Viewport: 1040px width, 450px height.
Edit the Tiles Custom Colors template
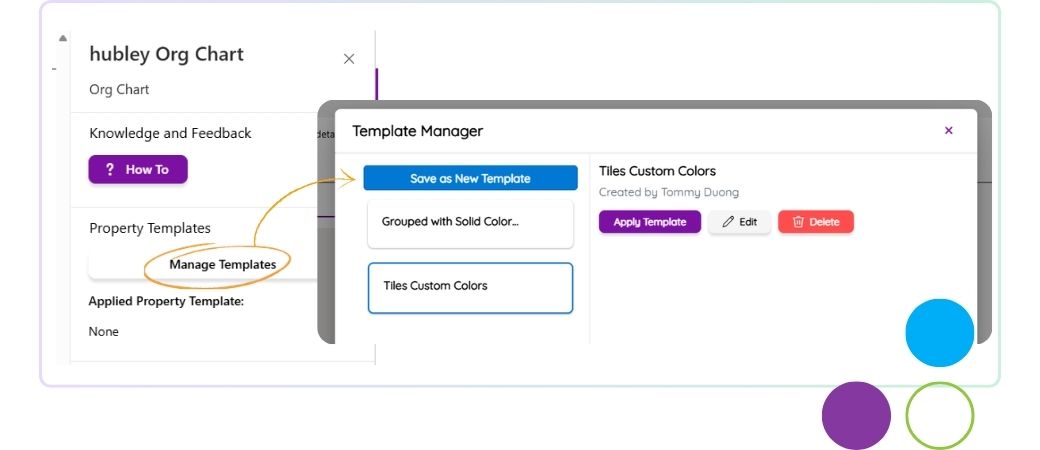click(x=739, y=222)
